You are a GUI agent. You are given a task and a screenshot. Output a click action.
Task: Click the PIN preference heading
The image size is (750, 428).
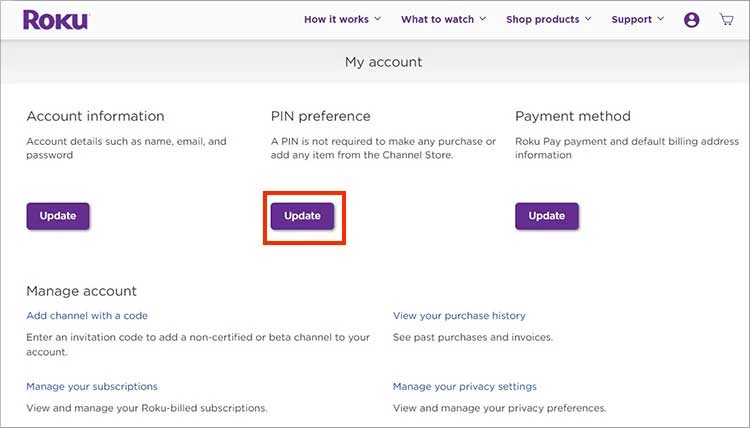point(320,116)
